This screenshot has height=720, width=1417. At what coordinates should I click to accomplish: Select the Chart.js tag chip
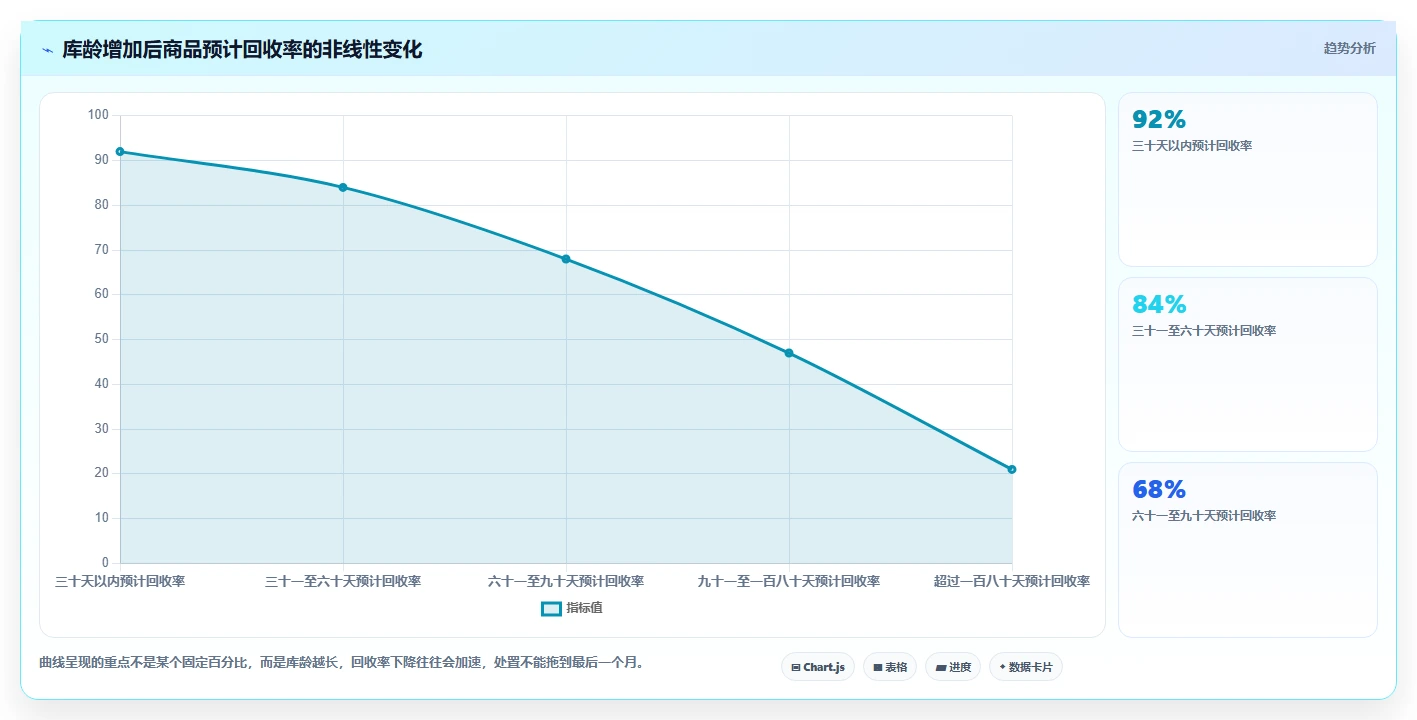[x=818, y=667]
